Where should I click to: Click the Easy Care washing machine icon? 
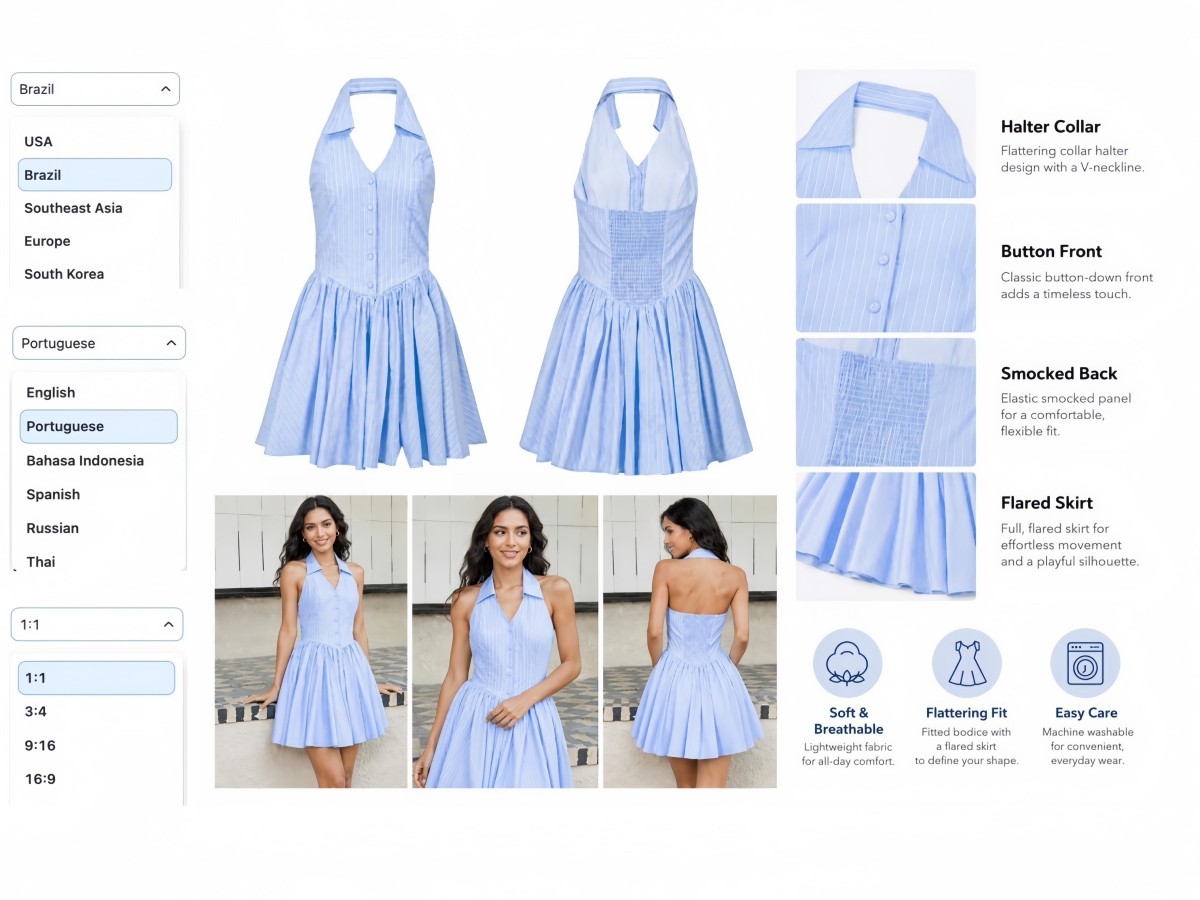(1085, 663)
